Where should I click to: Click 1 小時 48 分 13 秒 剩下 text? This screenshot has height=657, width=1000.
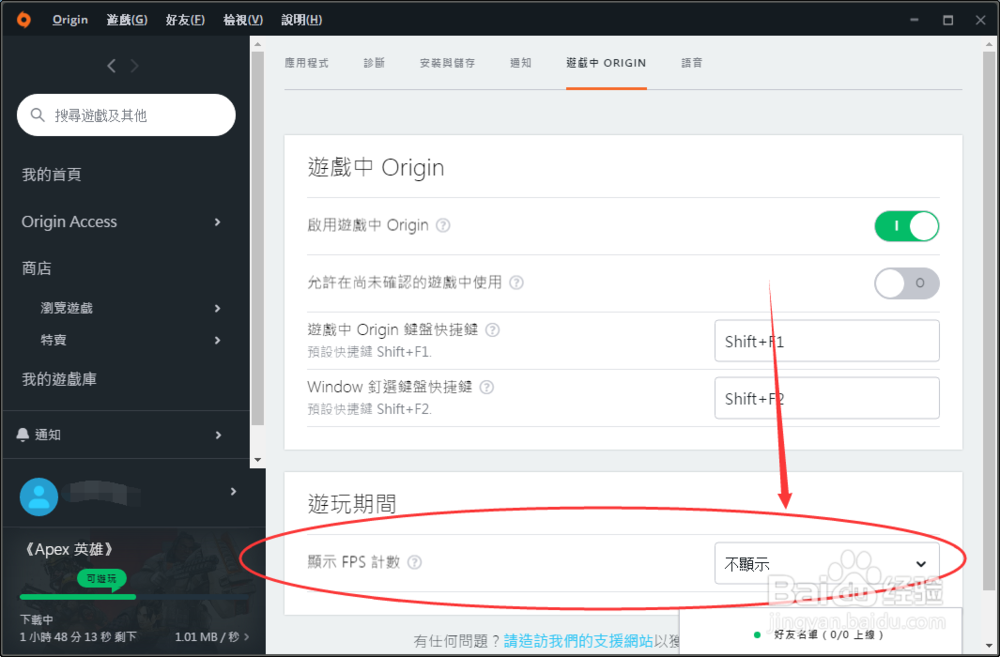pyautogui.click(x=78, y=637)
